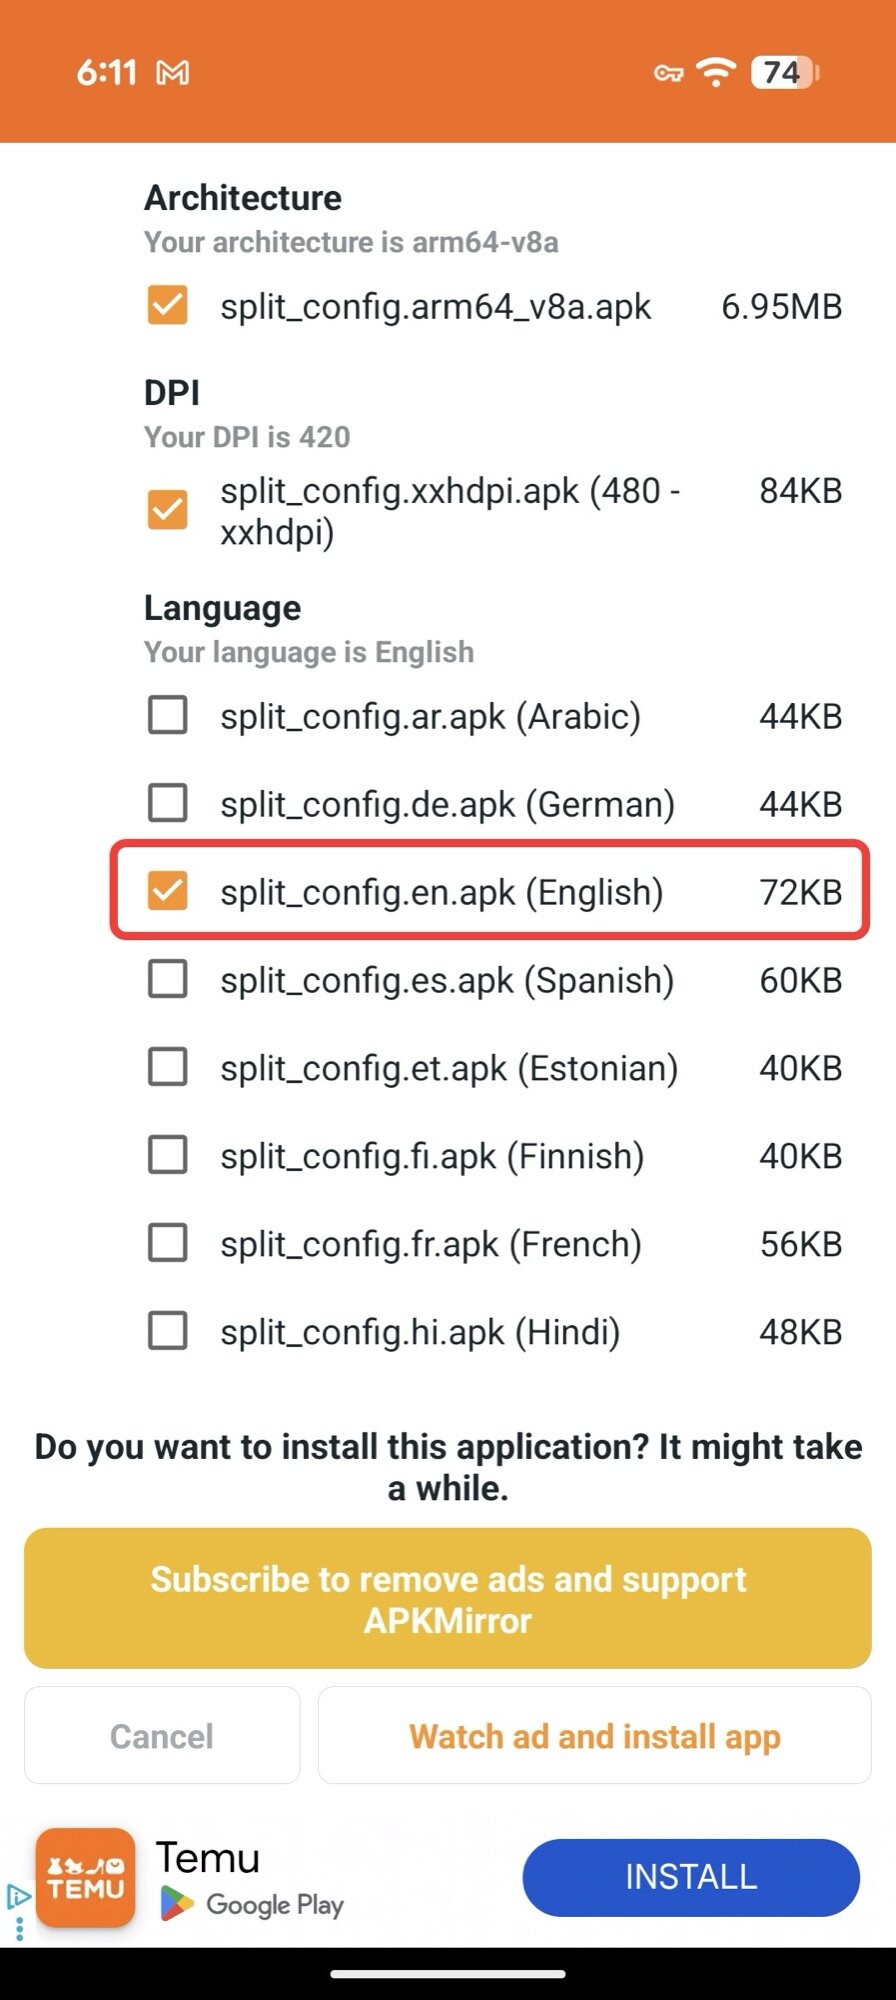896x2000 pixels.
Task: Cancel the installation
Action: [162, 1736]
